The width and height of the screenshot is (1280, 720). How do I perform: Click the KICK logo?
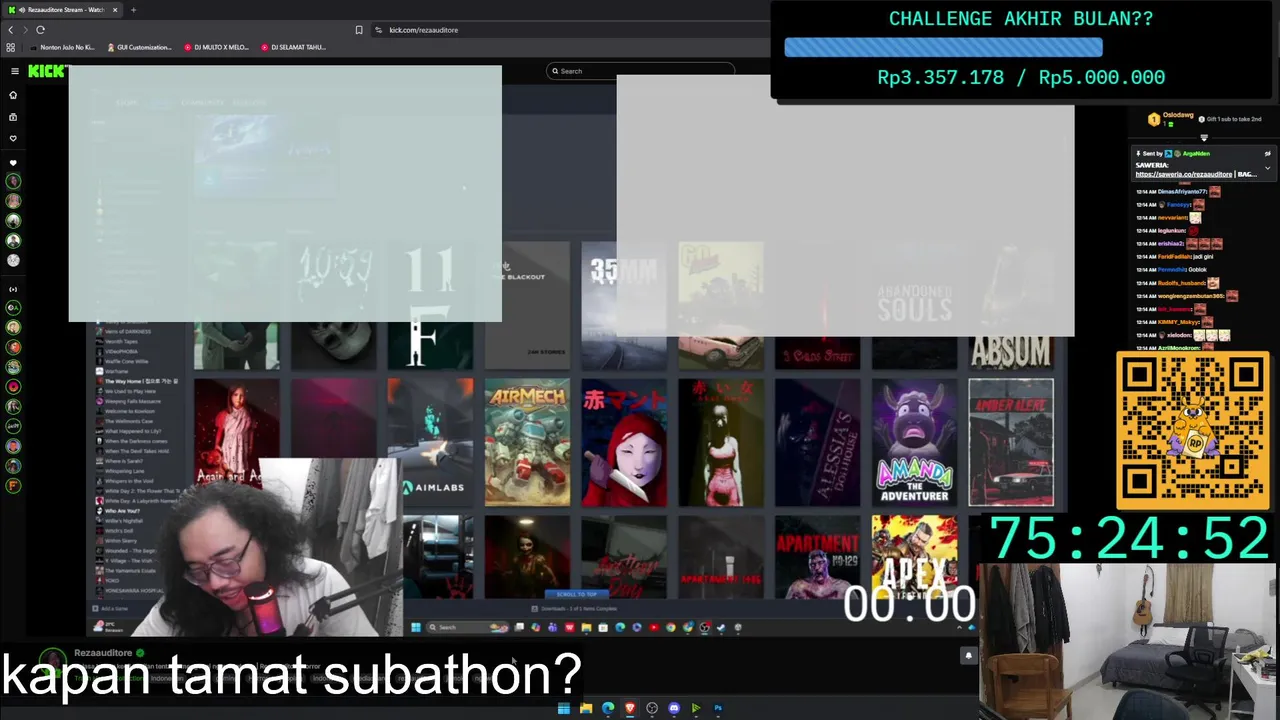(48, 71)
